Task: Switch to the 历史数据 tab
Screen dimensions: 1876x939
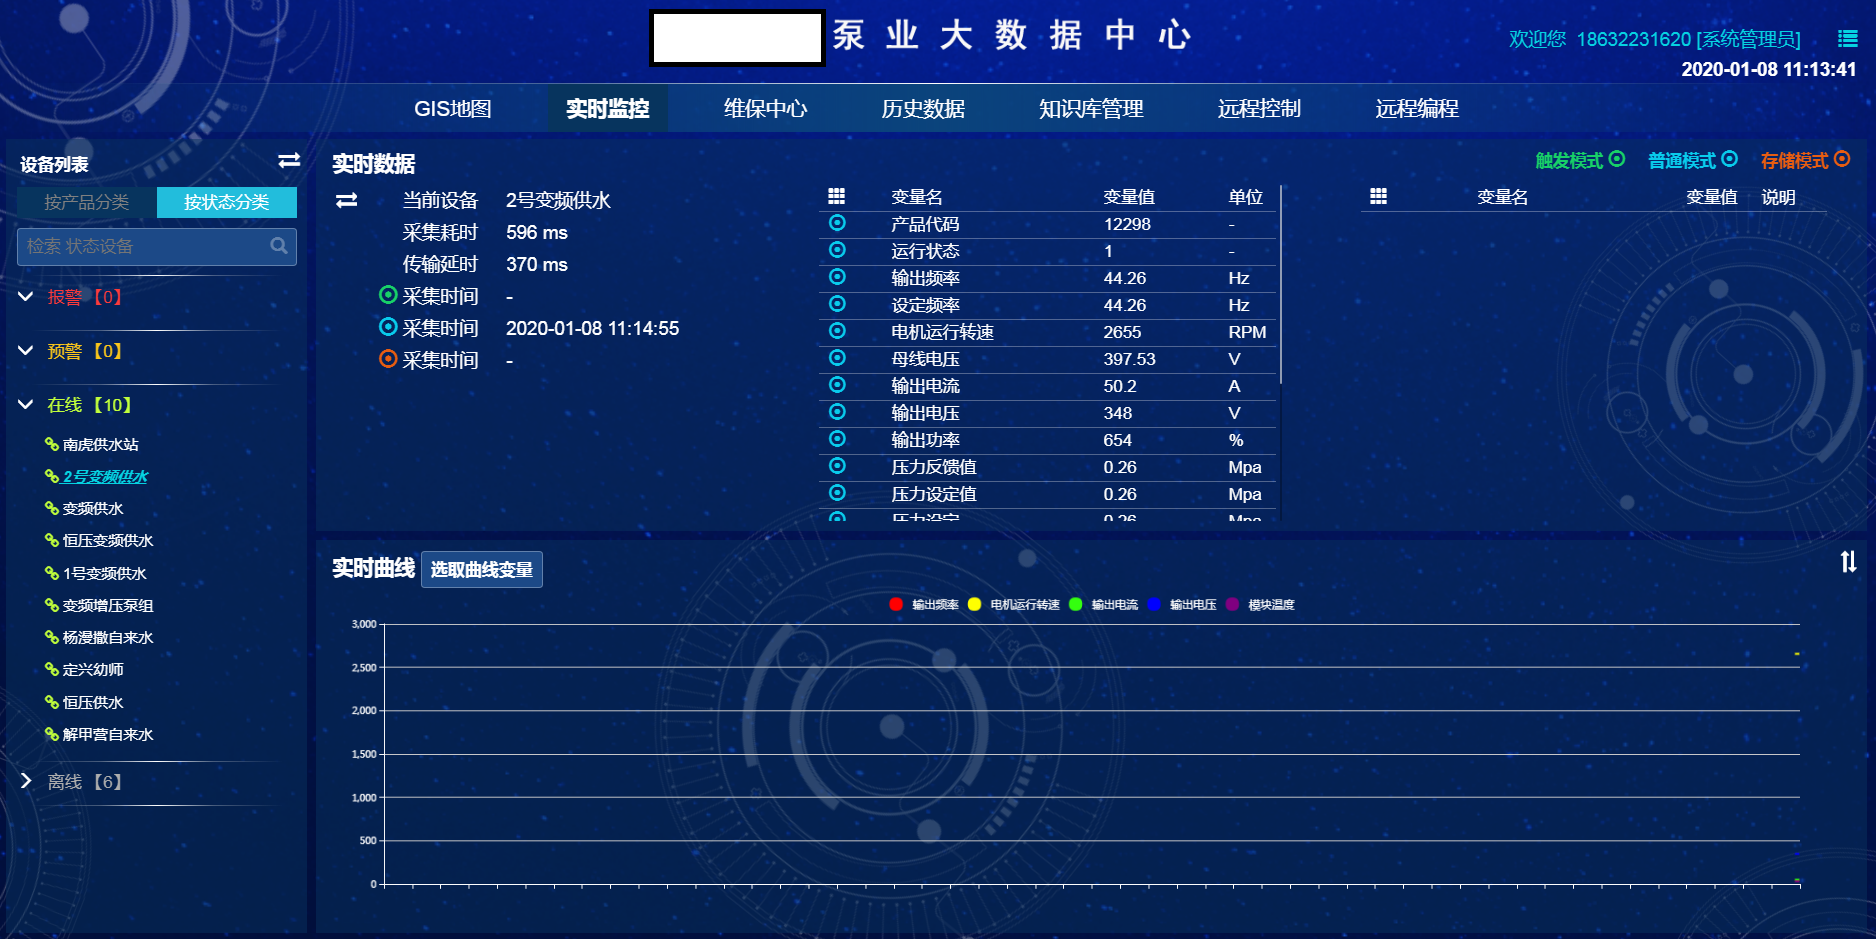Action: tap(922, 109)
